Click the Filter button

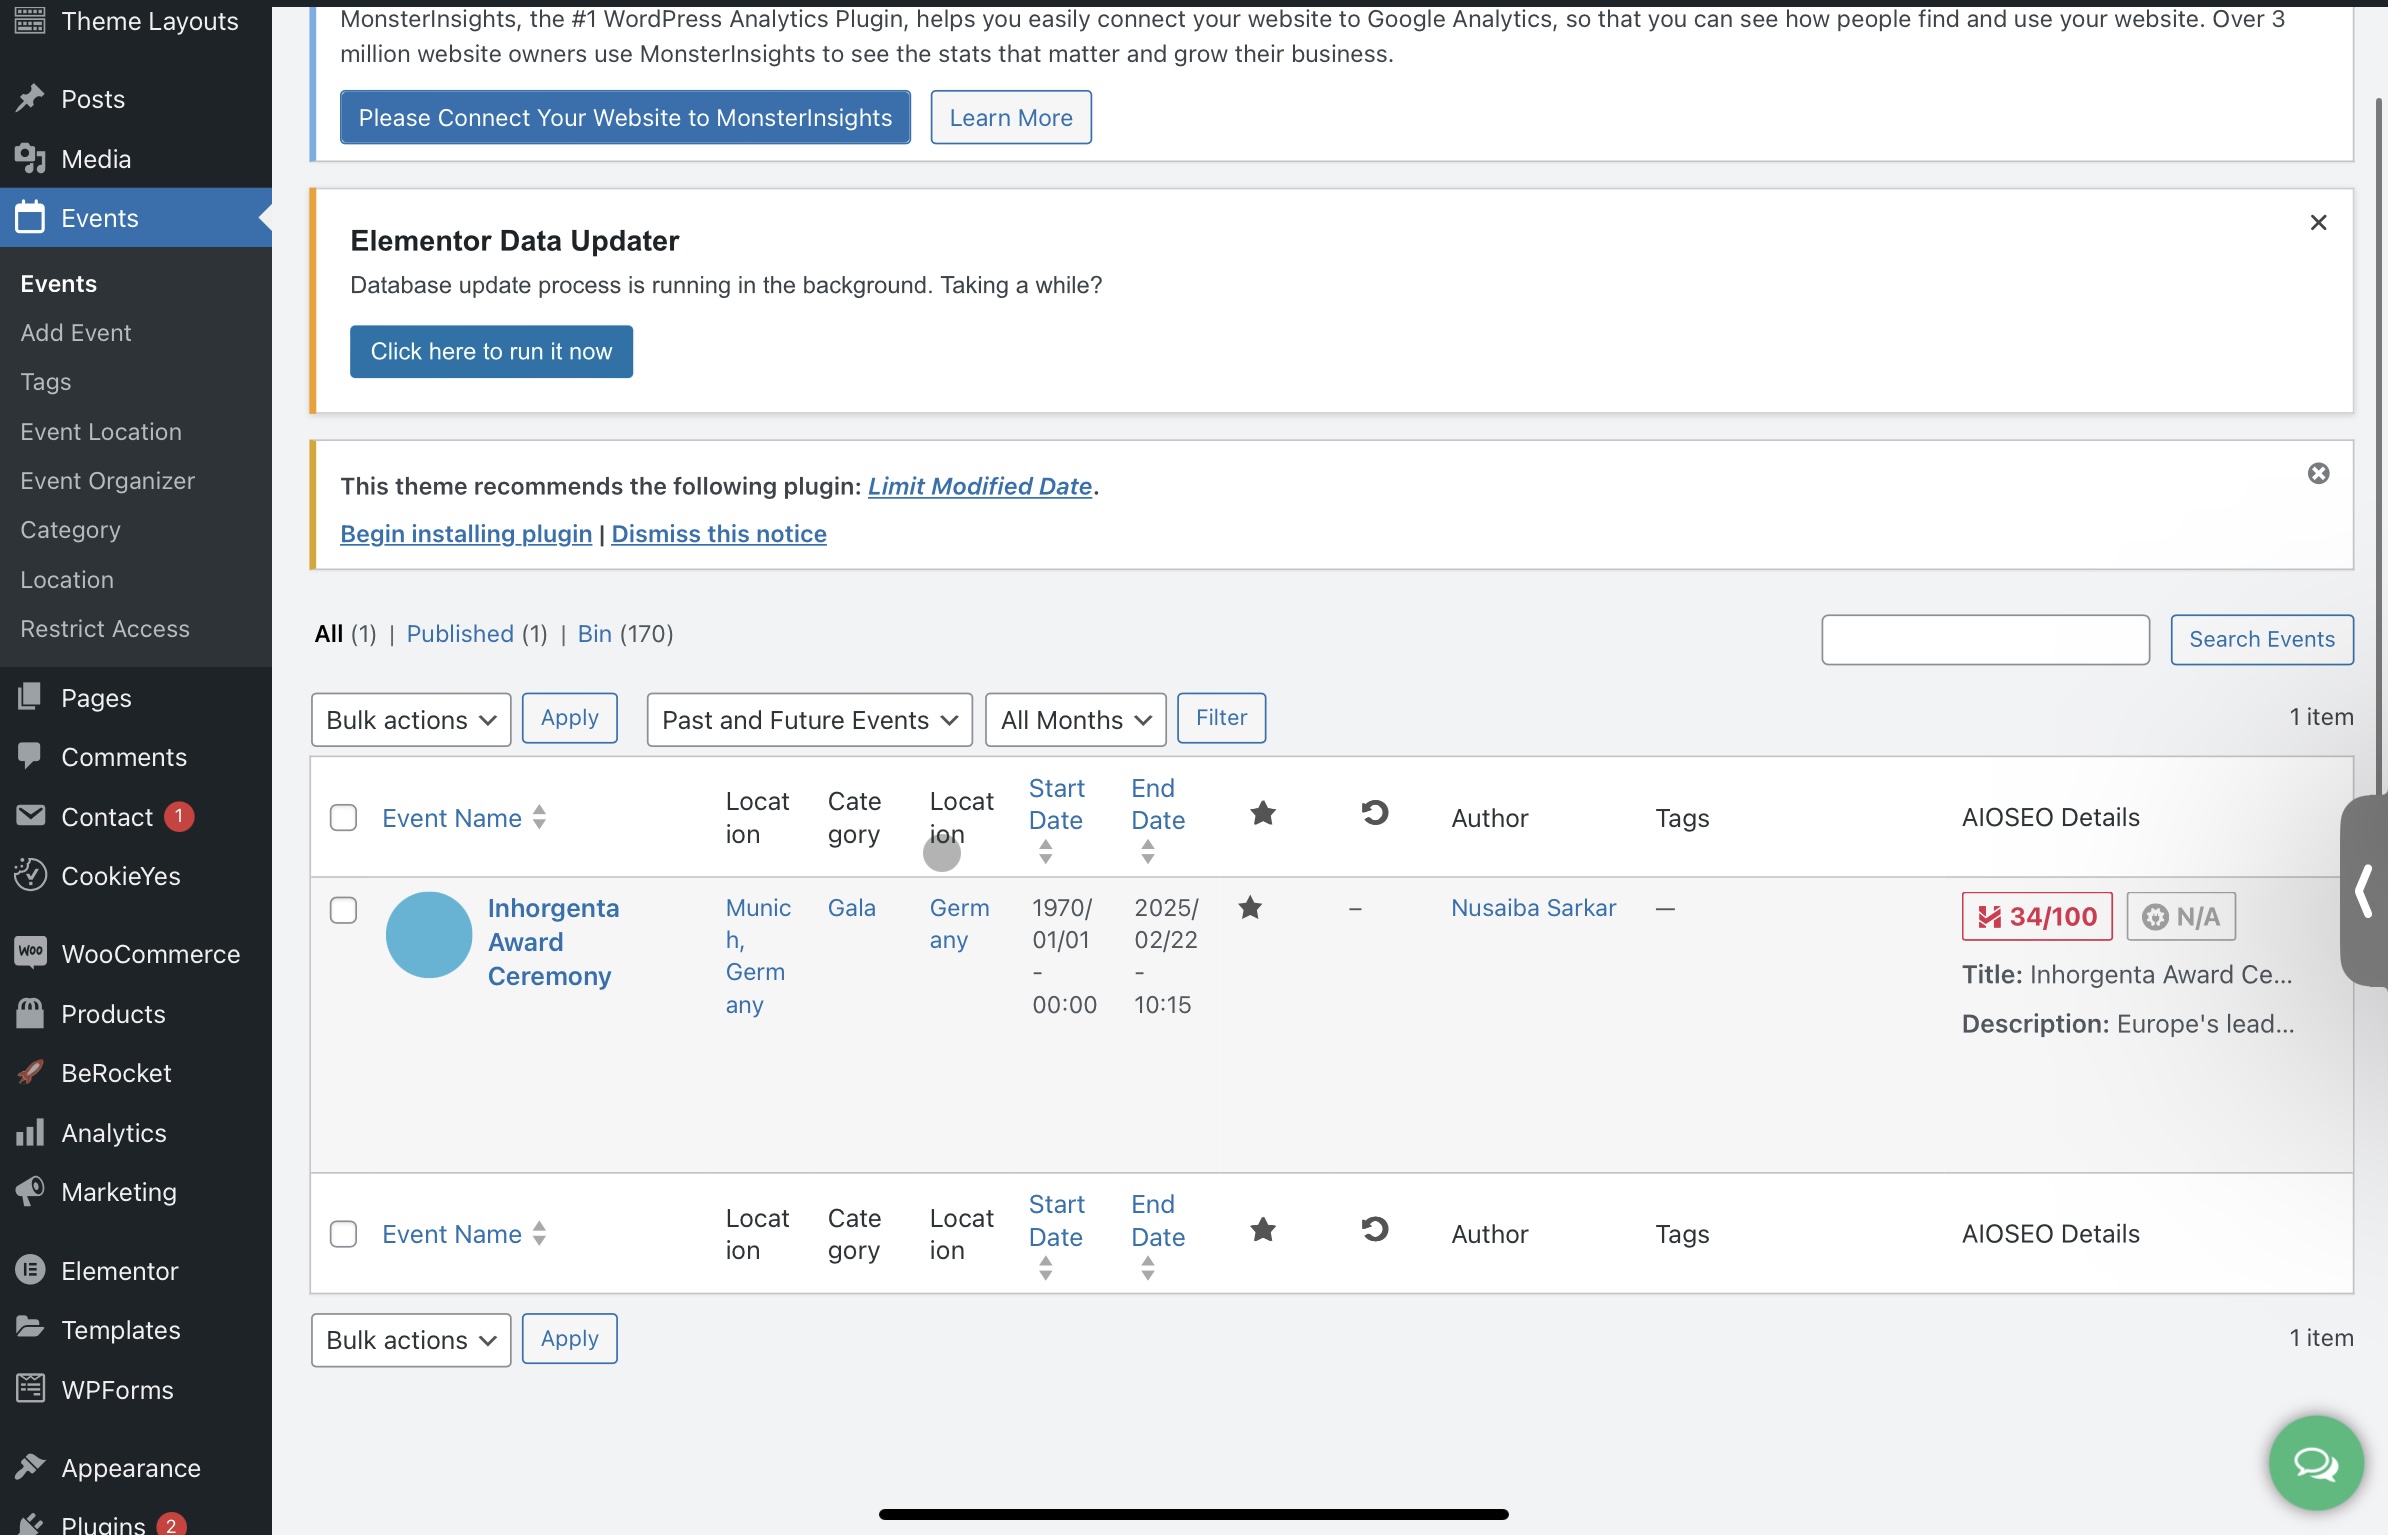click(1221, 718)
